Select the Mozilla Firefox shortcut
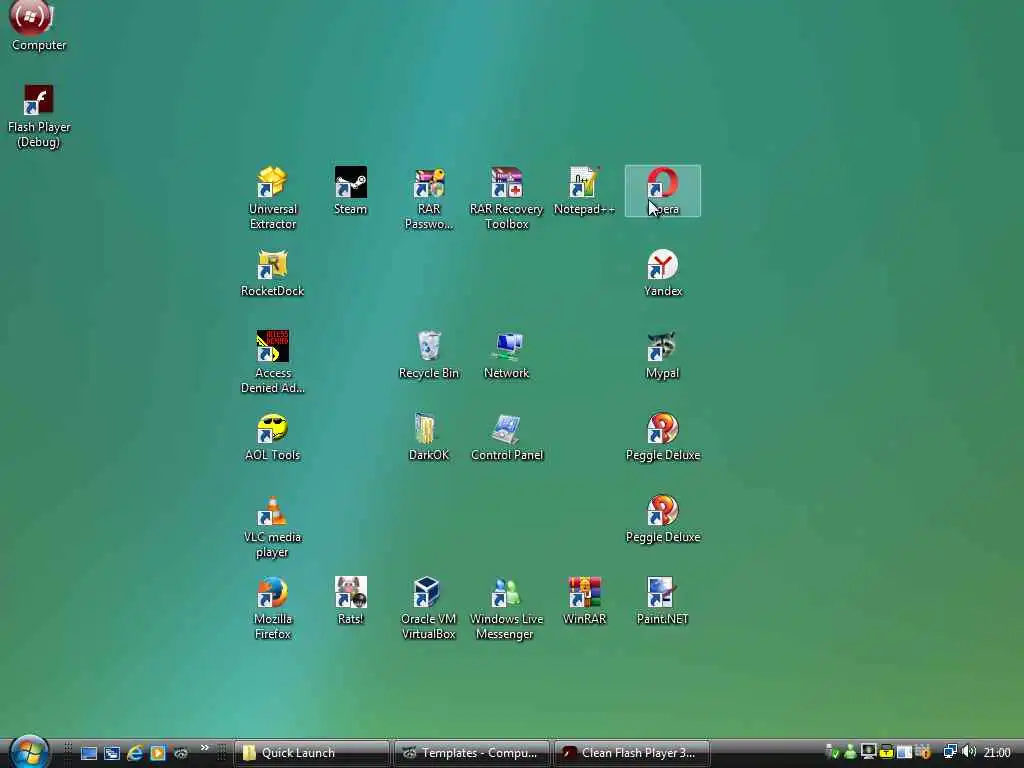The height and width of the screenshot is (768, 1024). pos(272,608)
